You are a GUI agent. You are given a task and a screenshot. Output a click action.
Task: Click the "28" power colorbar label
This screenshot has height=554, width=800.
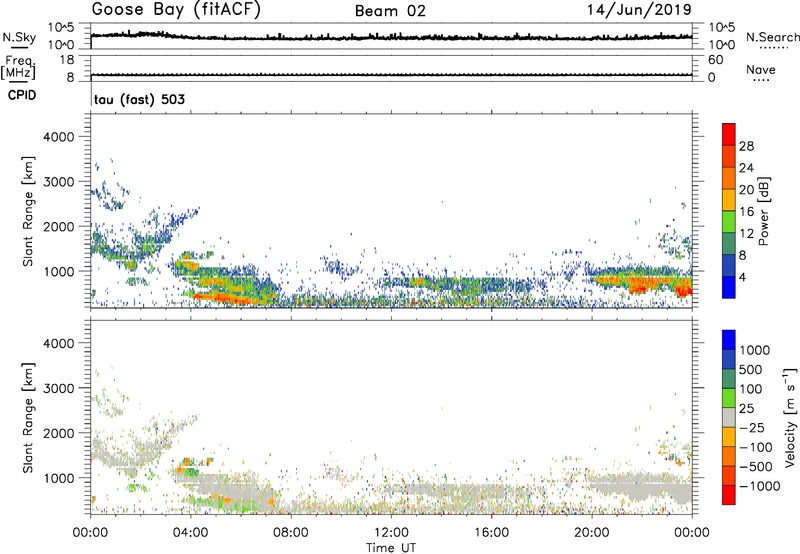pos(746,146)
